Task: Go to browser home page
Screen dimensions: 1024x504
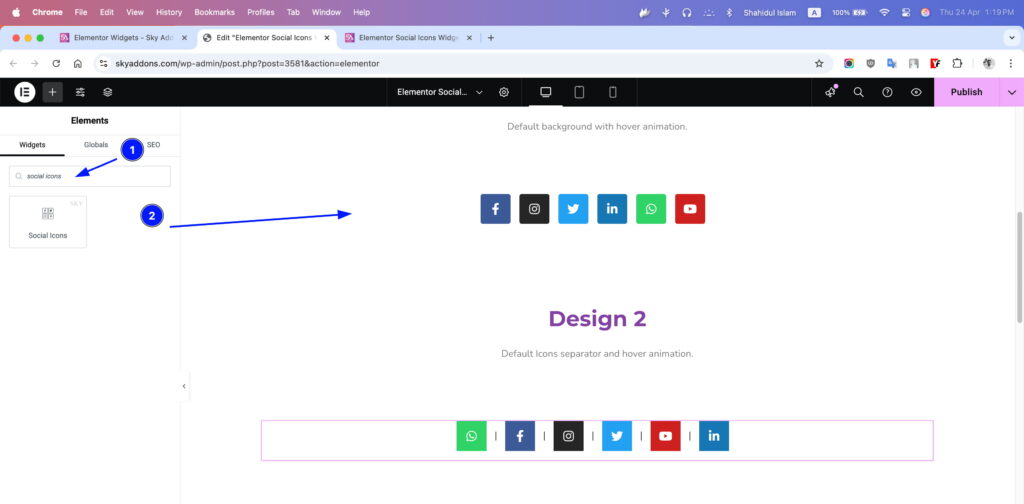Action: click(78, 63)
